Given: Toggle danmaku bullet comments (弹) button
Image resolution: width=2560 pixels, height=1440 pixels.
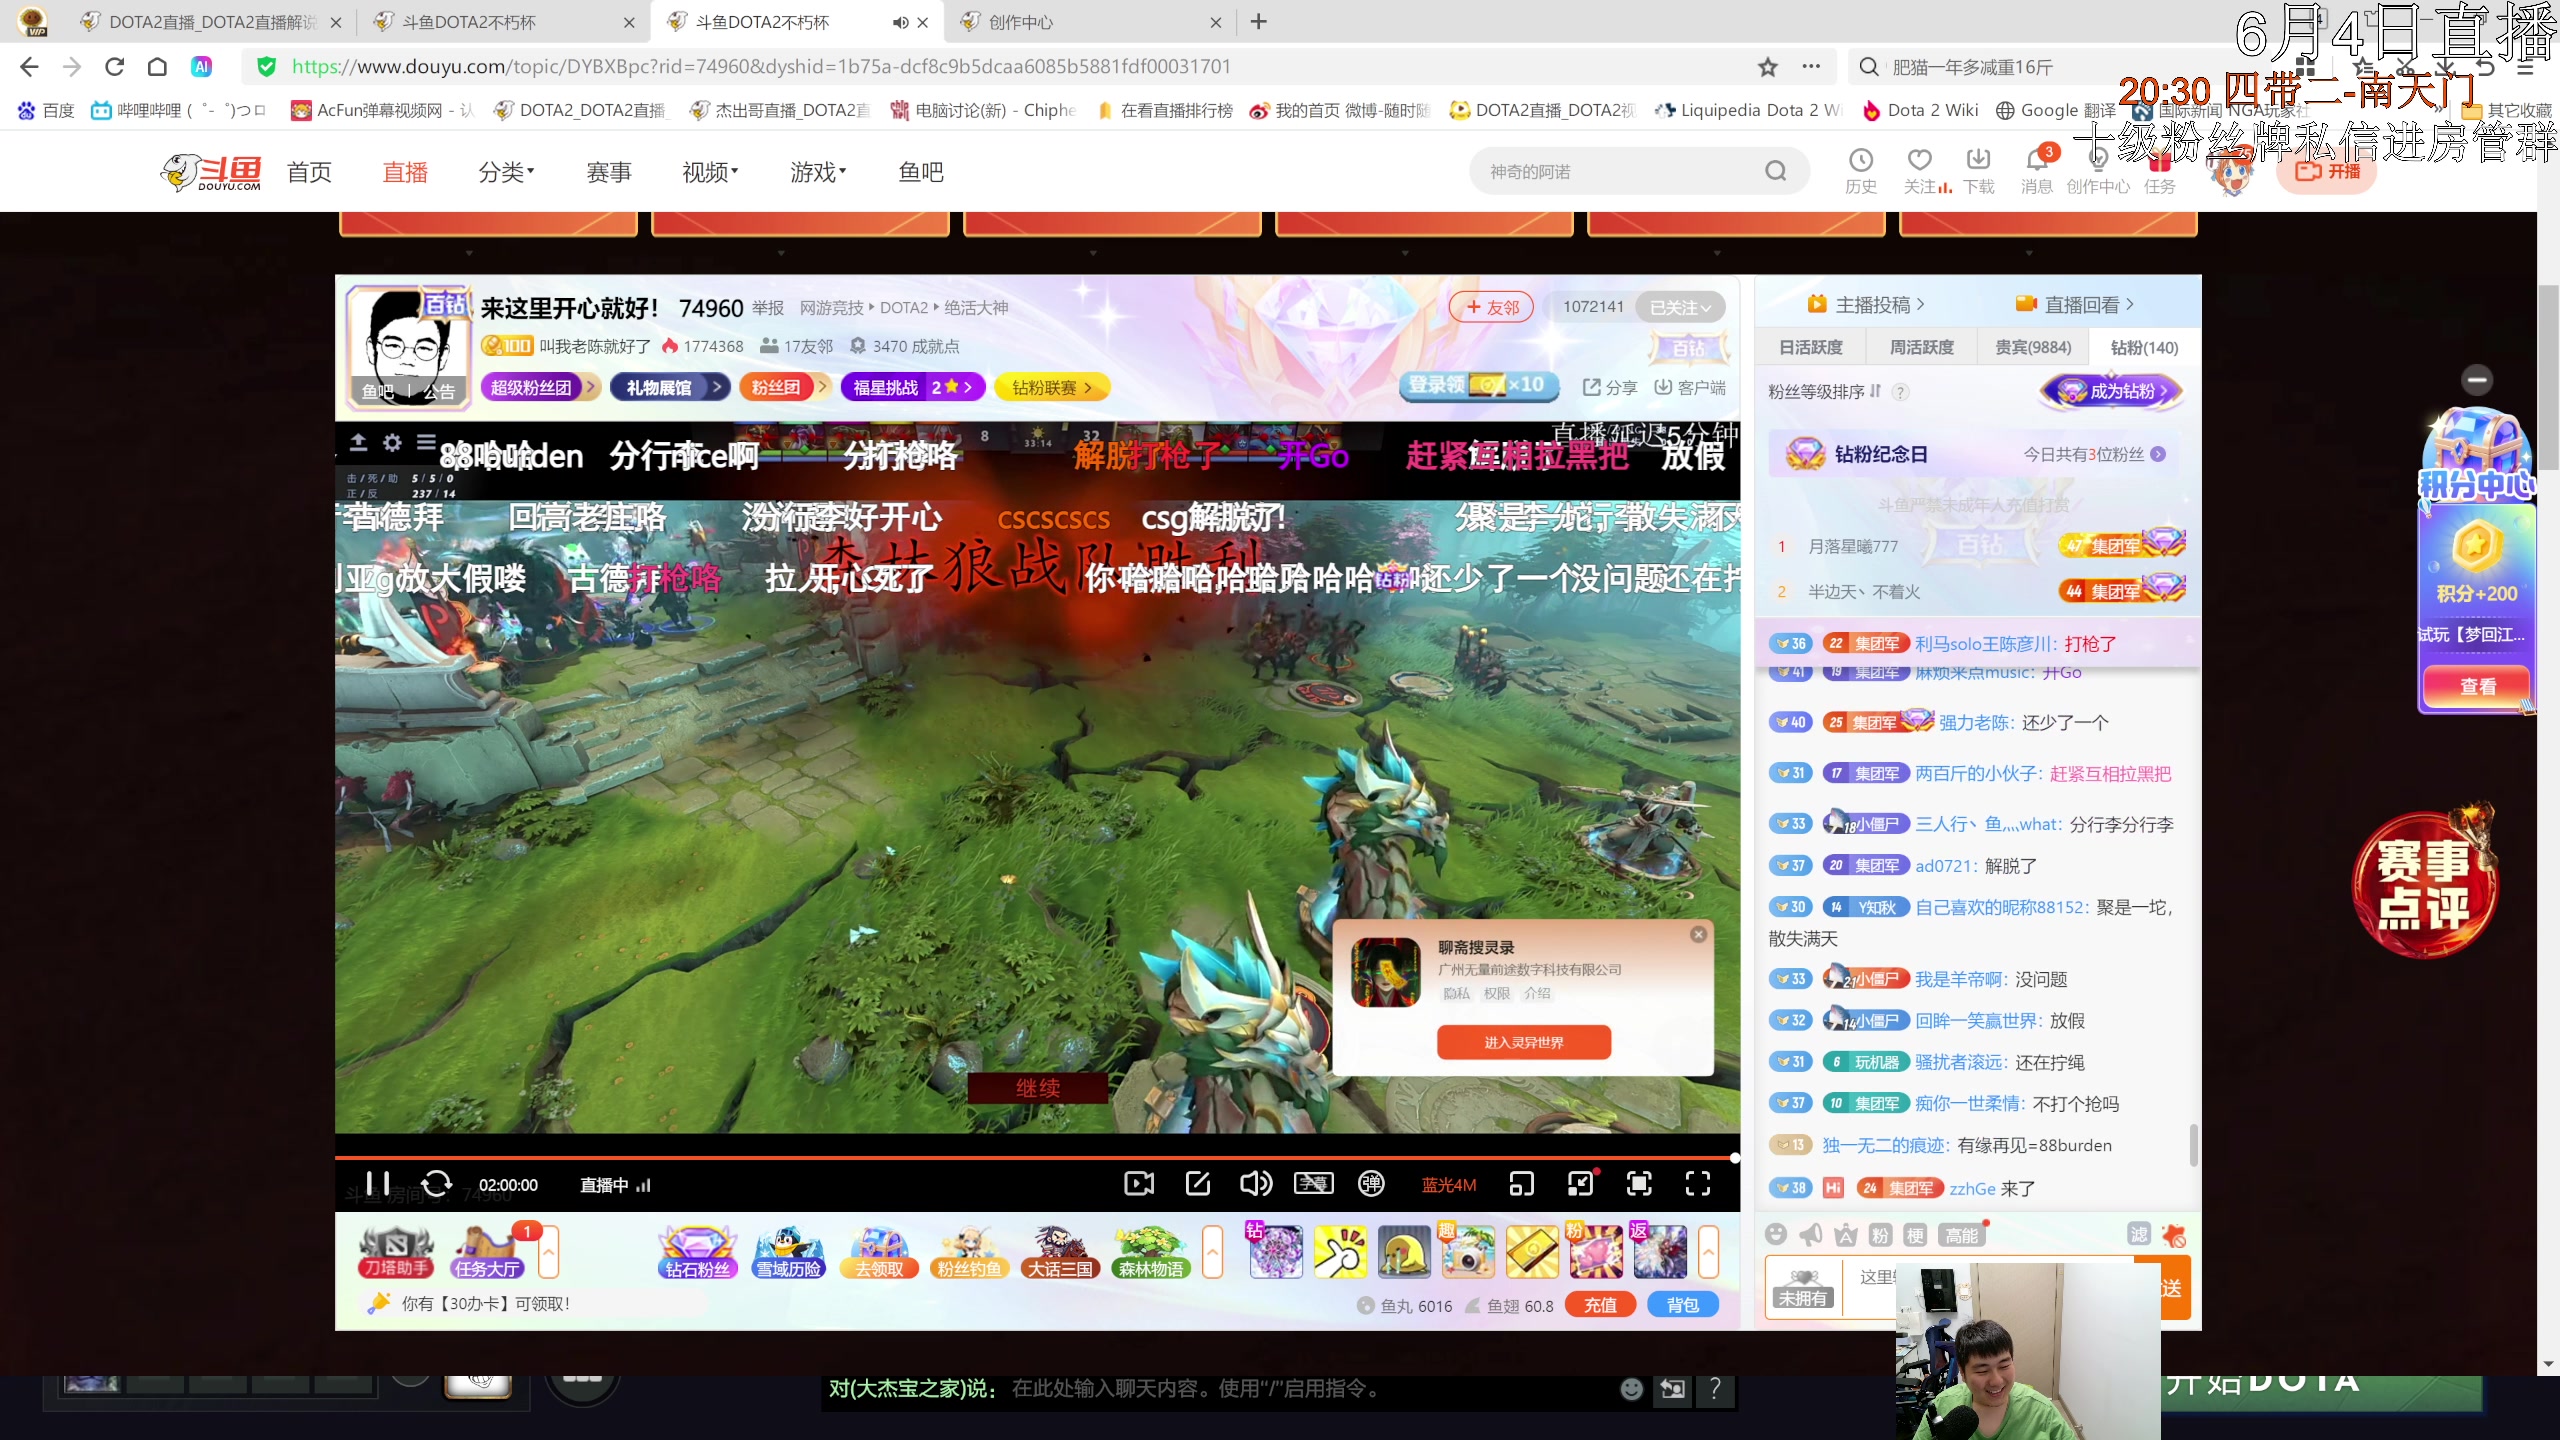Looking at the screenshot, I should 1371,1184.
